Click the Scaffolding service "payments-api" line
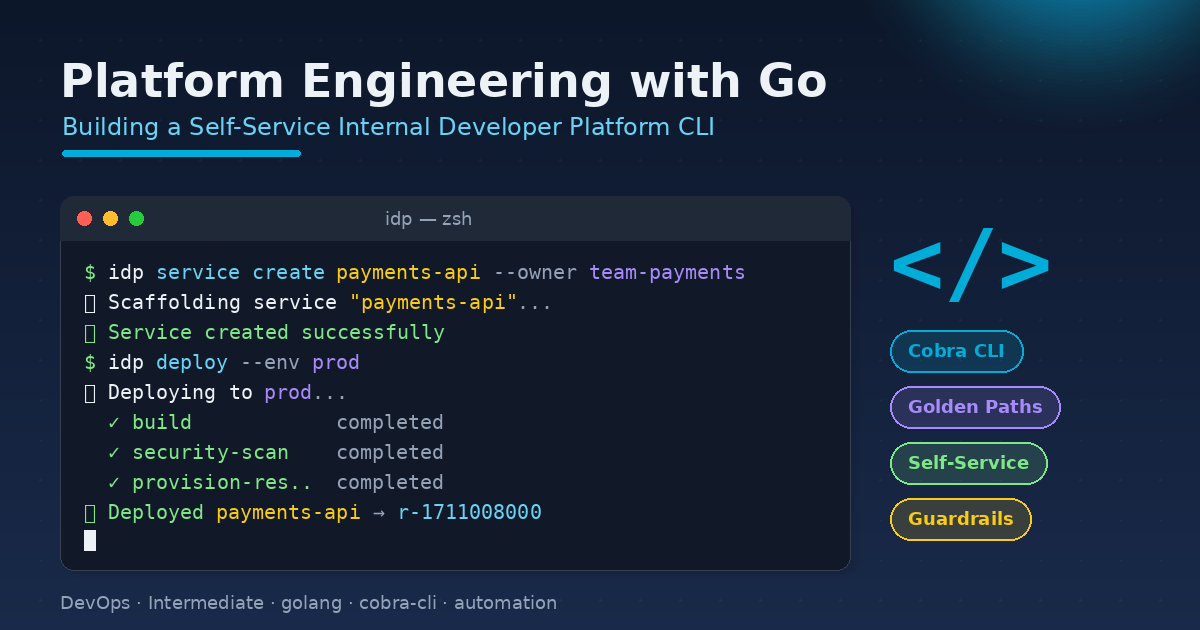Viewport: 1200px width, 630px height. pos(318,303)
